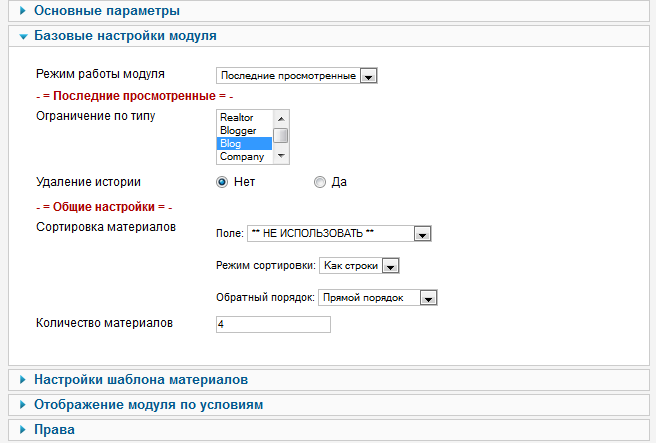Collapse Базовые настройки модуля using its arrow

tap(23, 36)
